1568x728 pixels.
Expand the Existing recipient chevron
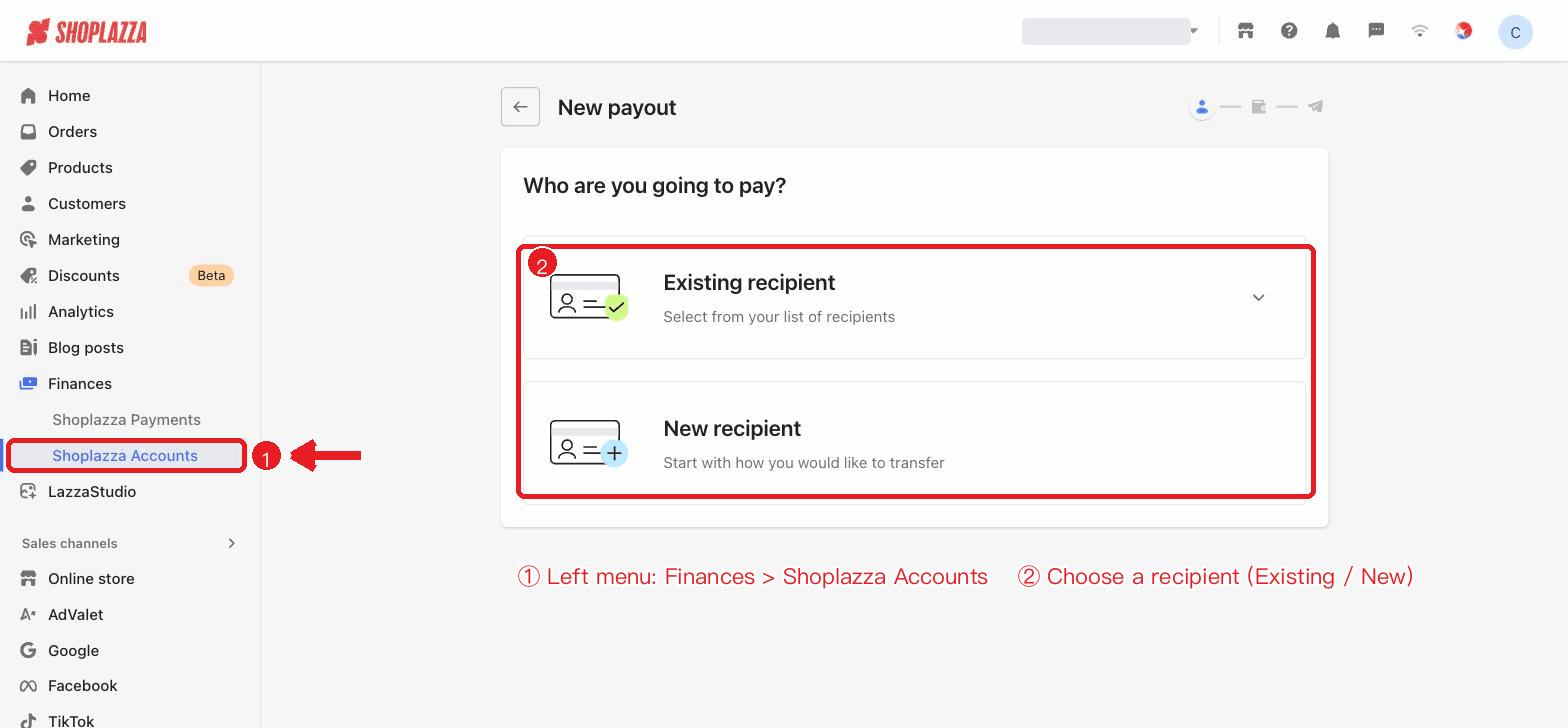1259,298
